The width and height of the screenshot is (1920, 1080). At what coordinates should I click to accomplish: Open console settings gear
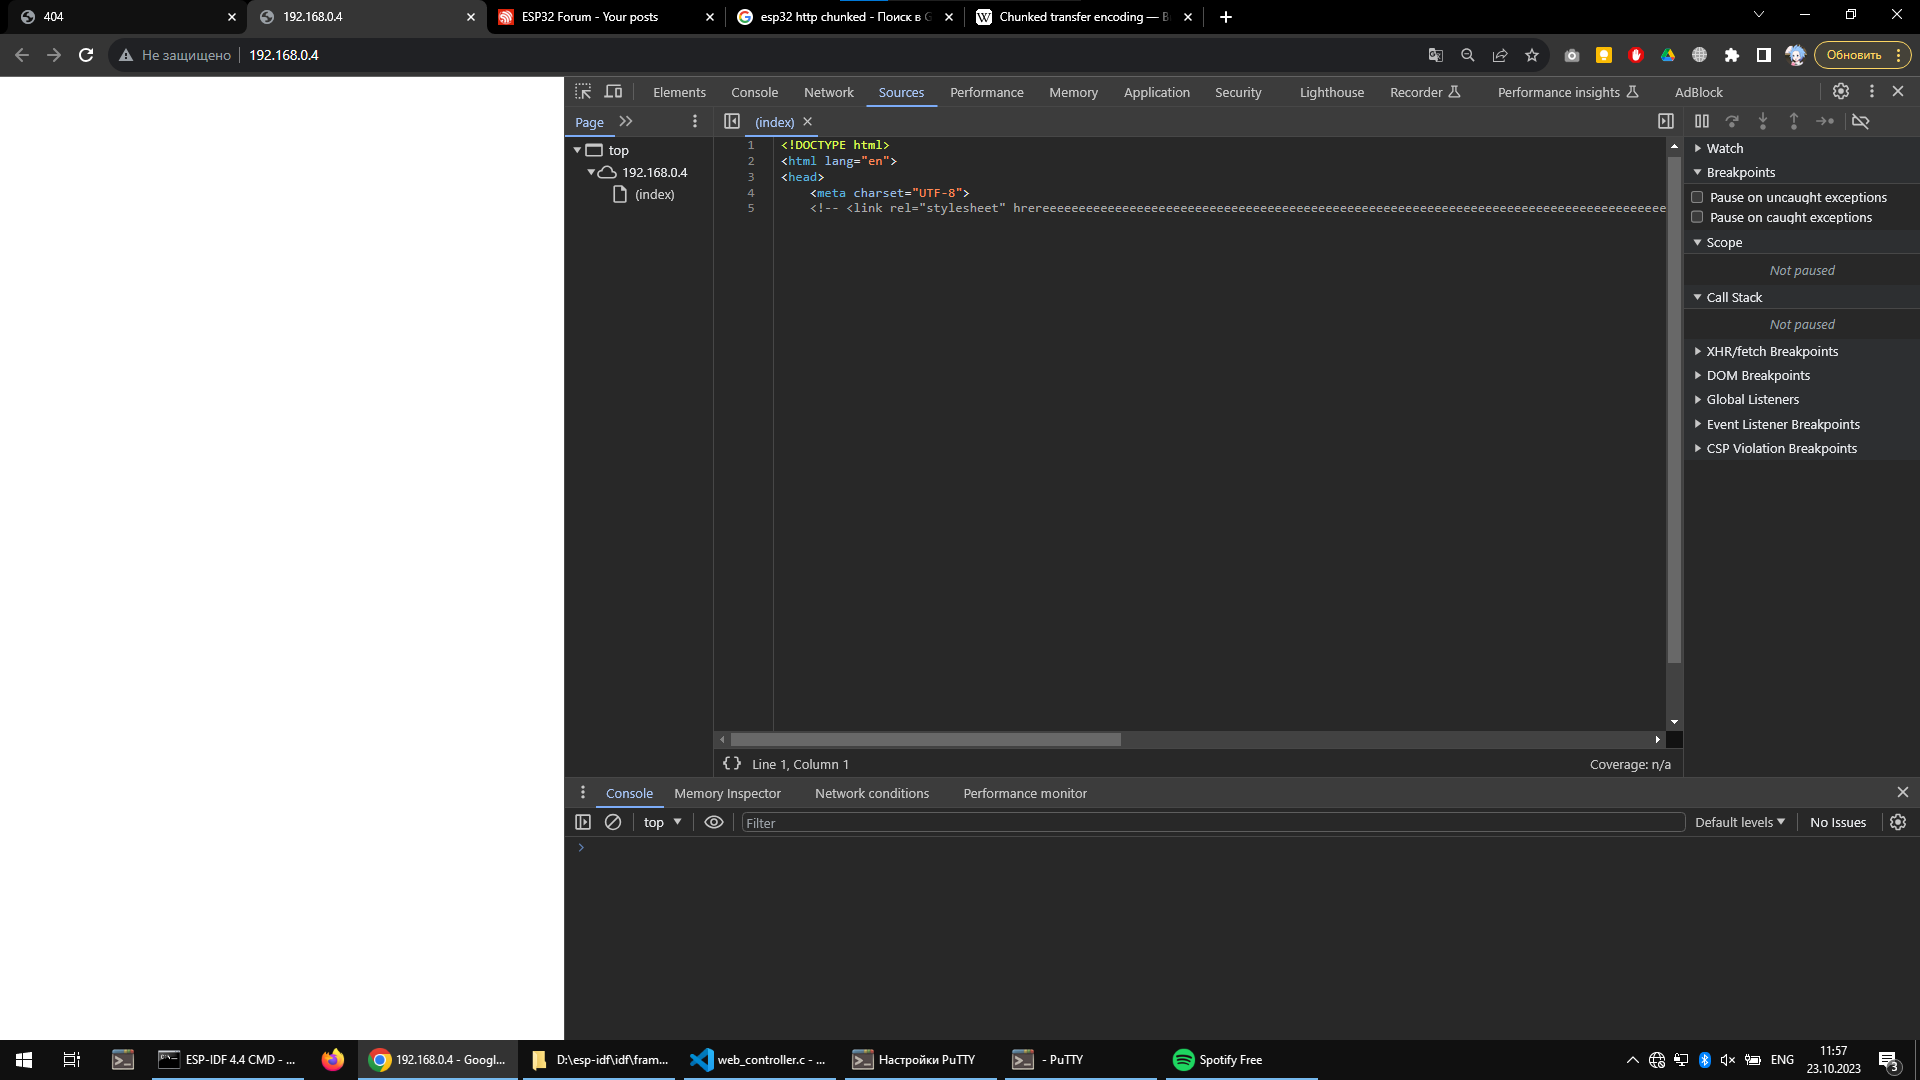1898,821
